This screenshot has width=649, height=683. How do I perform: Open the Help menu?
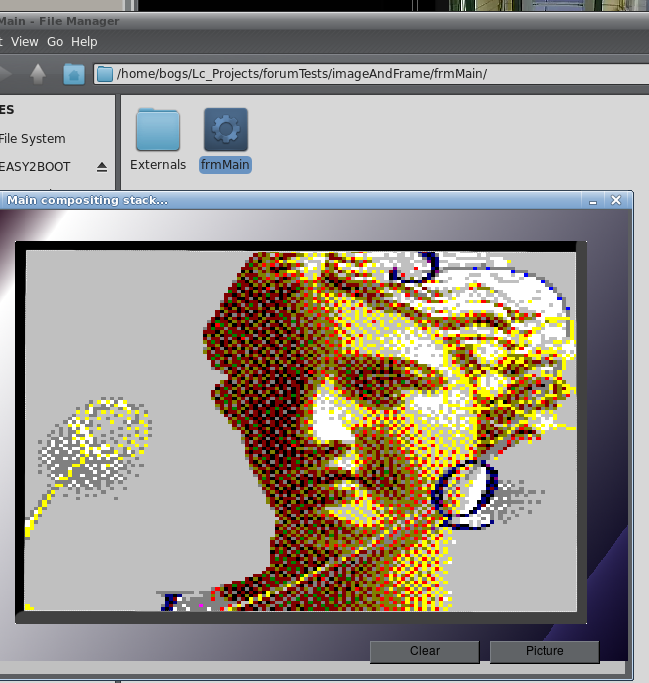coord(84,42)
